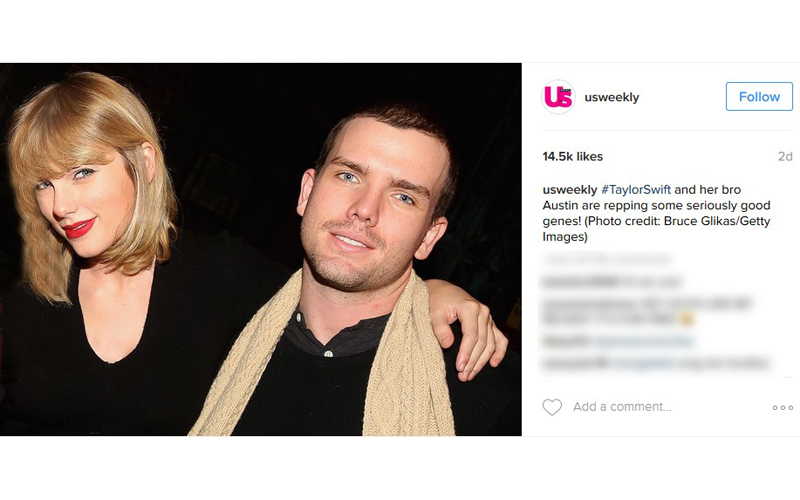
Task: Open usweekly profile from header username
Action: (x=612, y=97)
